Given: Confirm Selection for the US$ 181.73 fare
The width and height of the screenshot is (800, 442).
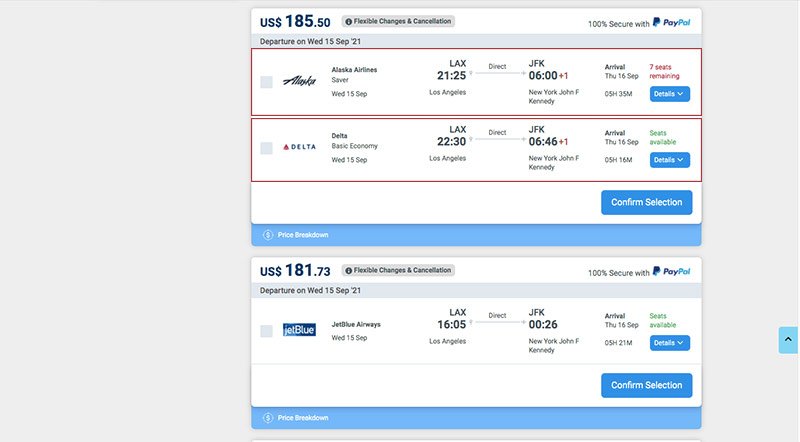Looking at the screenshot, I should point(646,385).
